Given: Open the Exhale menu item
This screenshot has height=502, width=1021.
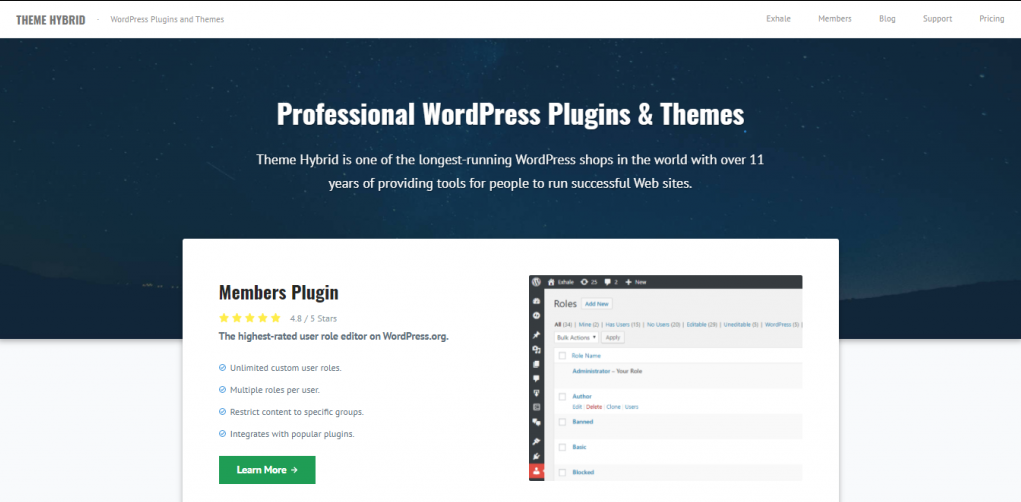Looking at the screenshot, I should click(x=778, y=19).
